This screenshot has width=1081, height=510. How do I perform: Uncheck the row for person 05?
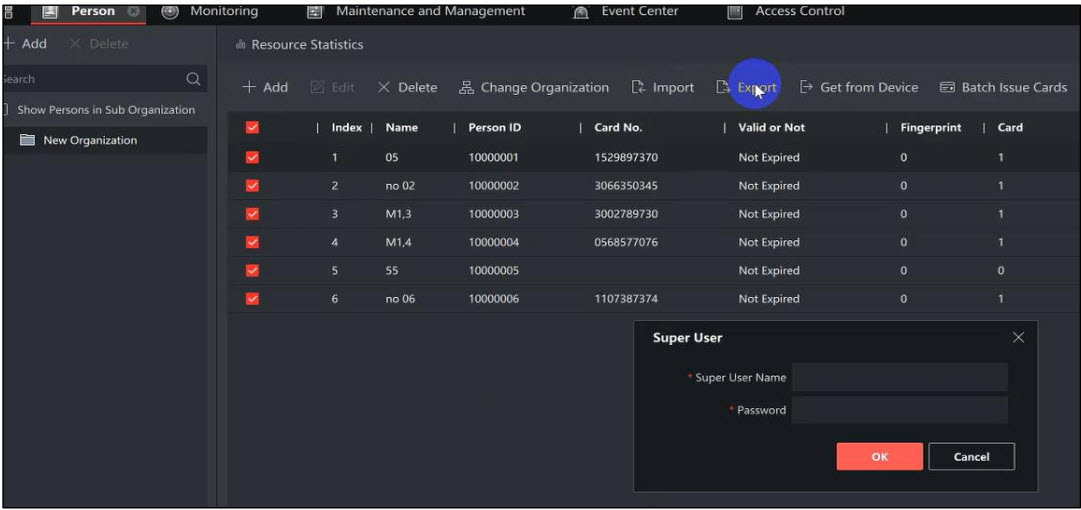[x=252, y=157]
